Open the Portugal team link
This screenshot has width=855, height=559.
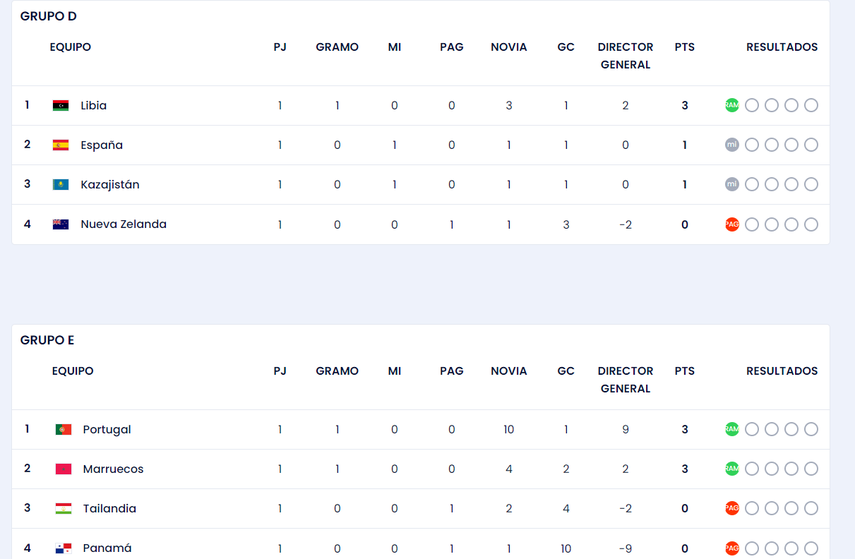107,429
